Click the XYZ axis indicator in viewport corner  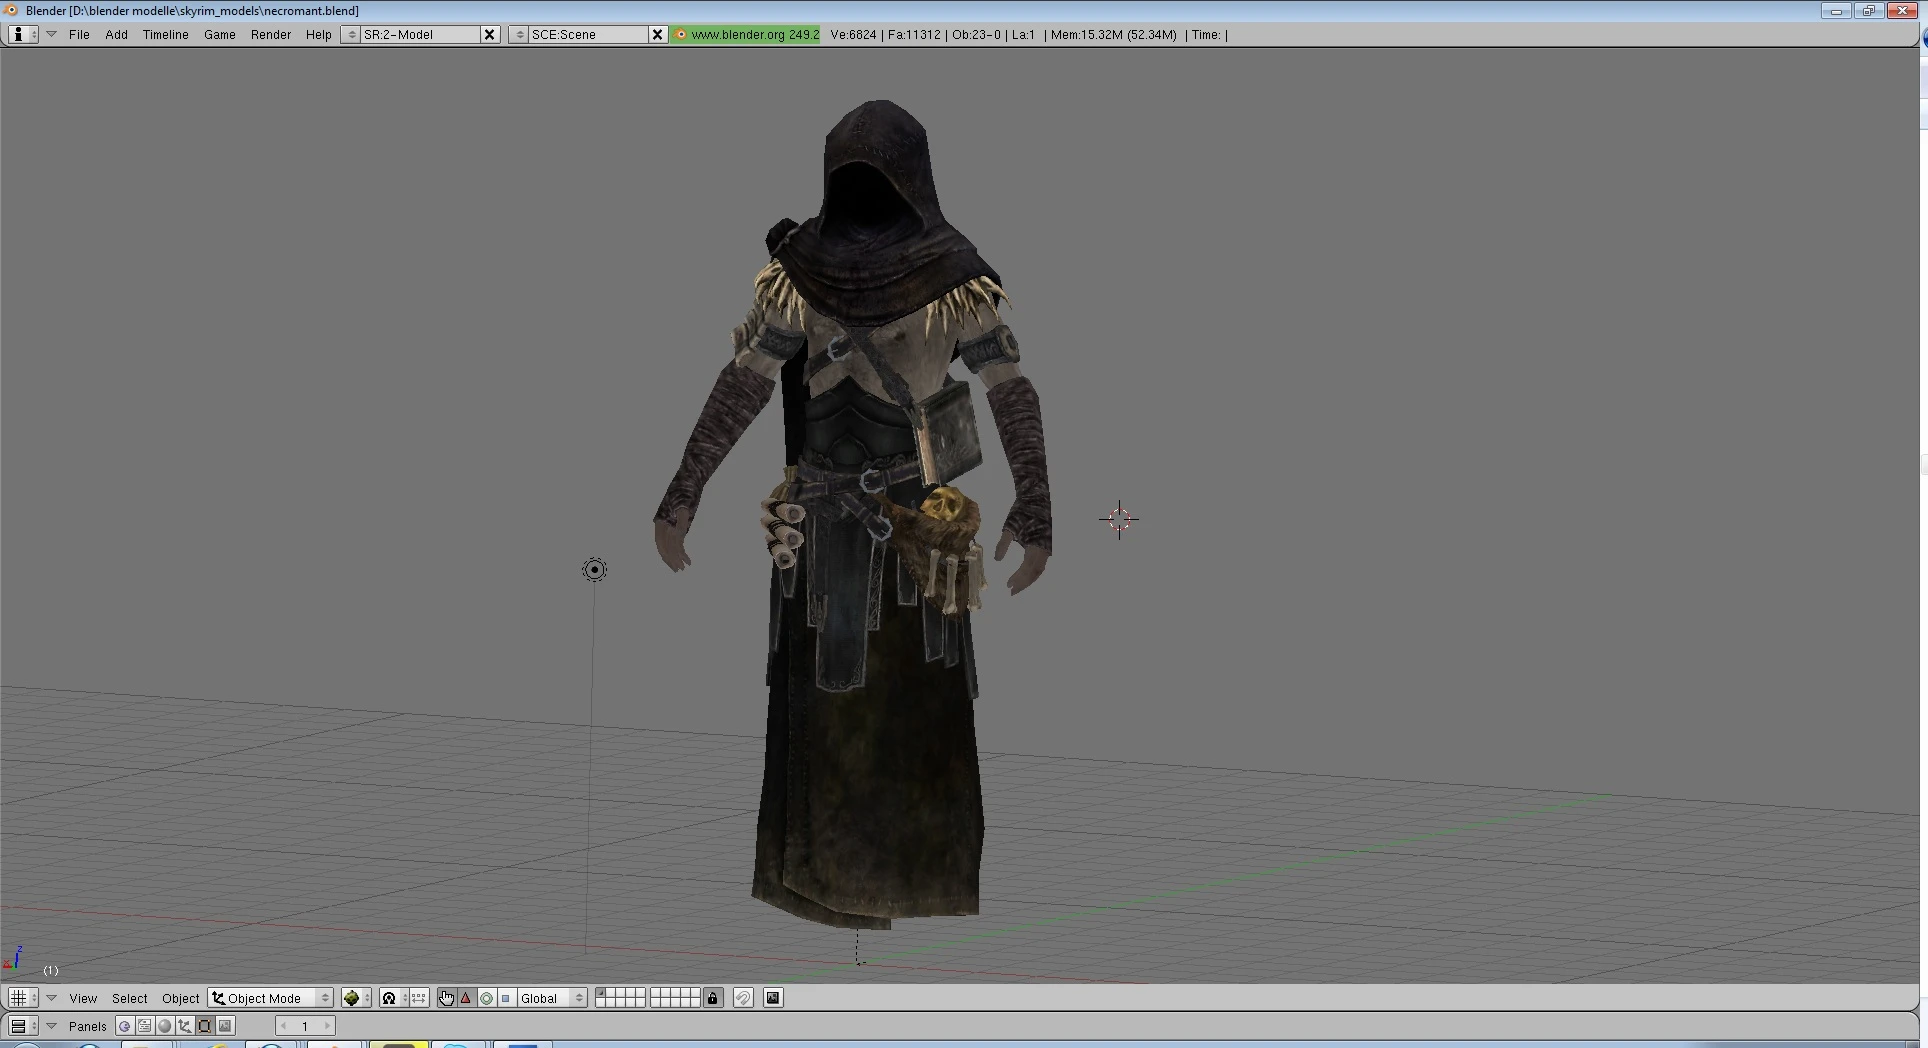(14, 959)
